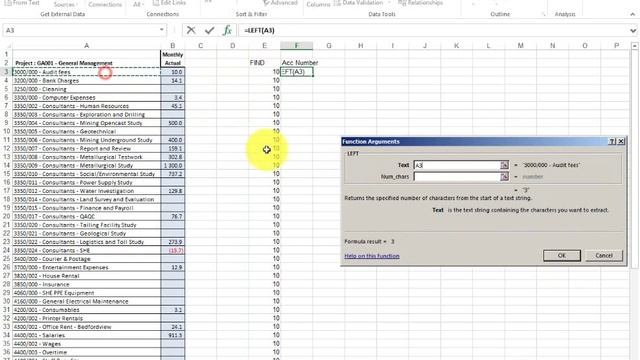Select row 20 header
Image resolution: width=640 pixels, height=360 pixels.
pyautogui.click(x=7, y=216)
